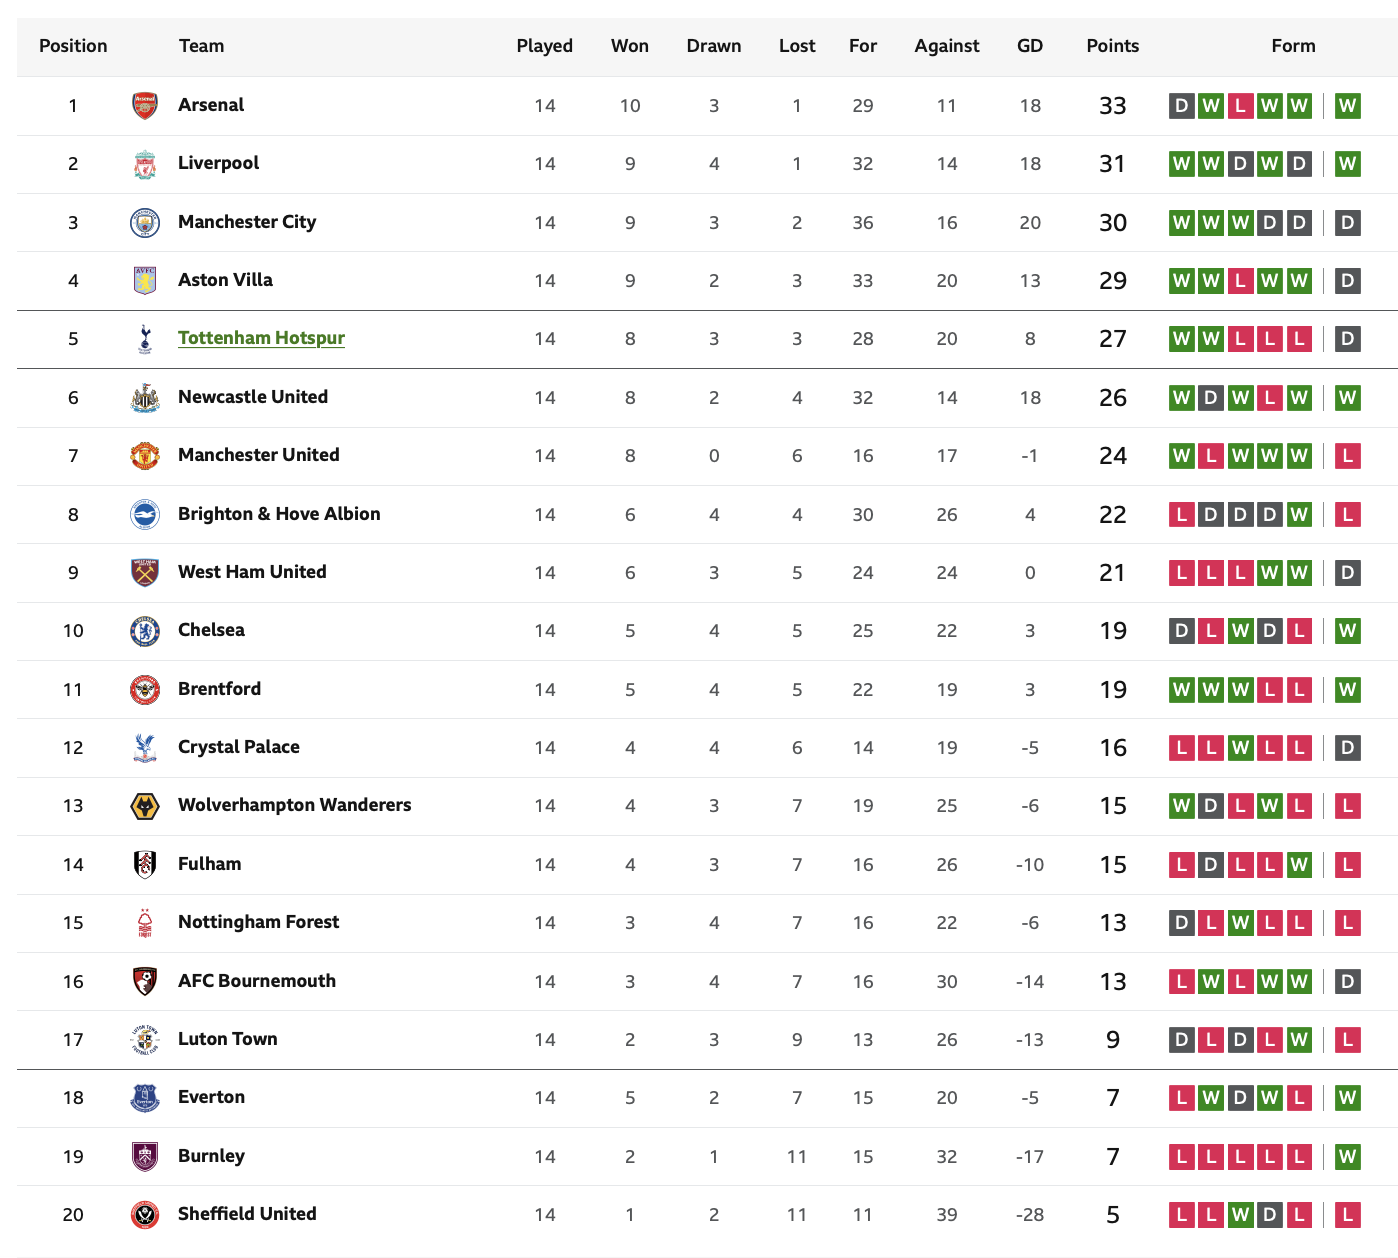Click the Sheffield United crest icon
Viewport: 1398px width, 1258px height.
click(145, 1215)
